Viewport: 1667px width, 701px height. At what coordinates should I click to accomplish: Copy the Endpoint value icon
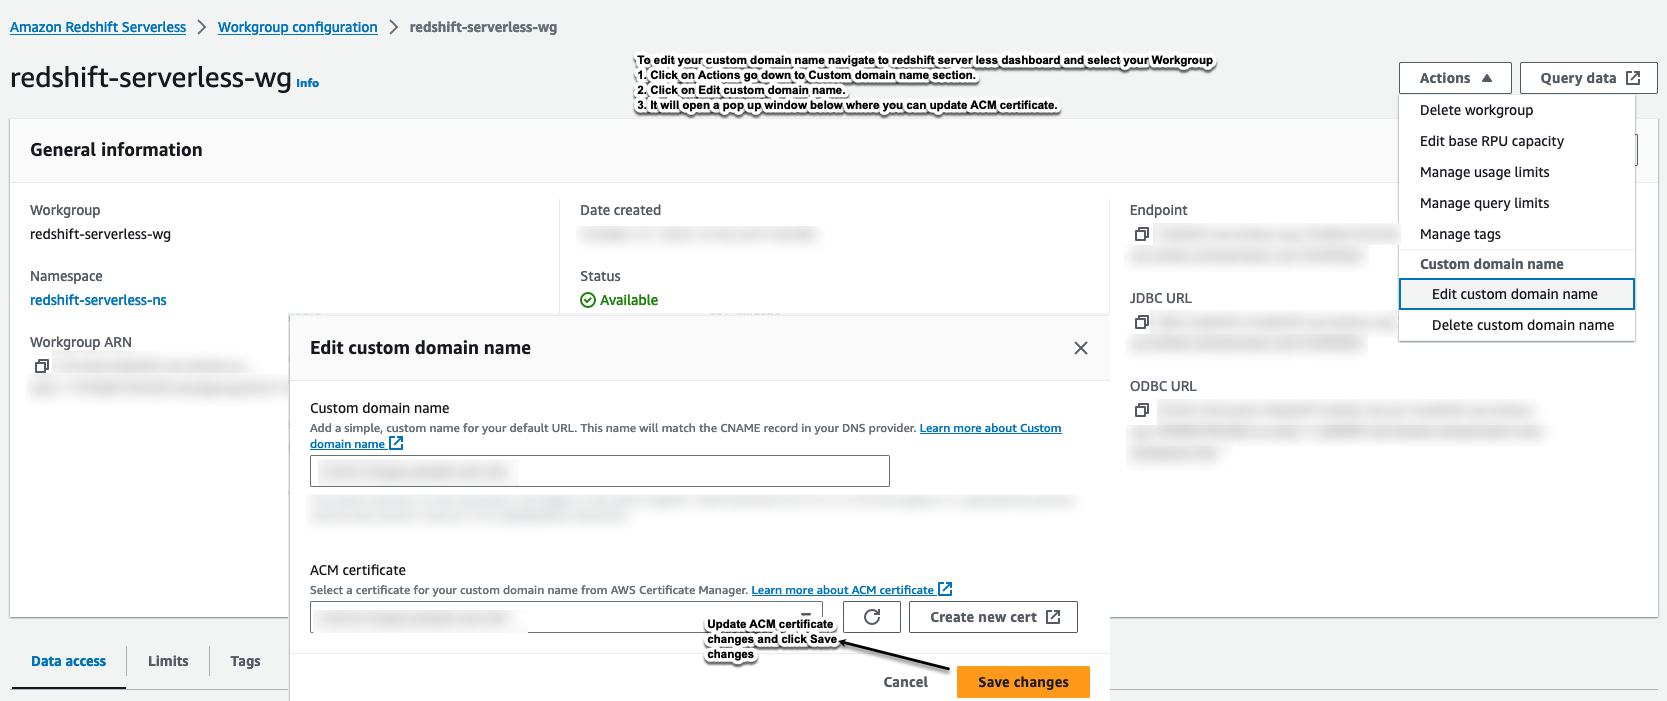click(x=1141, y=234)
